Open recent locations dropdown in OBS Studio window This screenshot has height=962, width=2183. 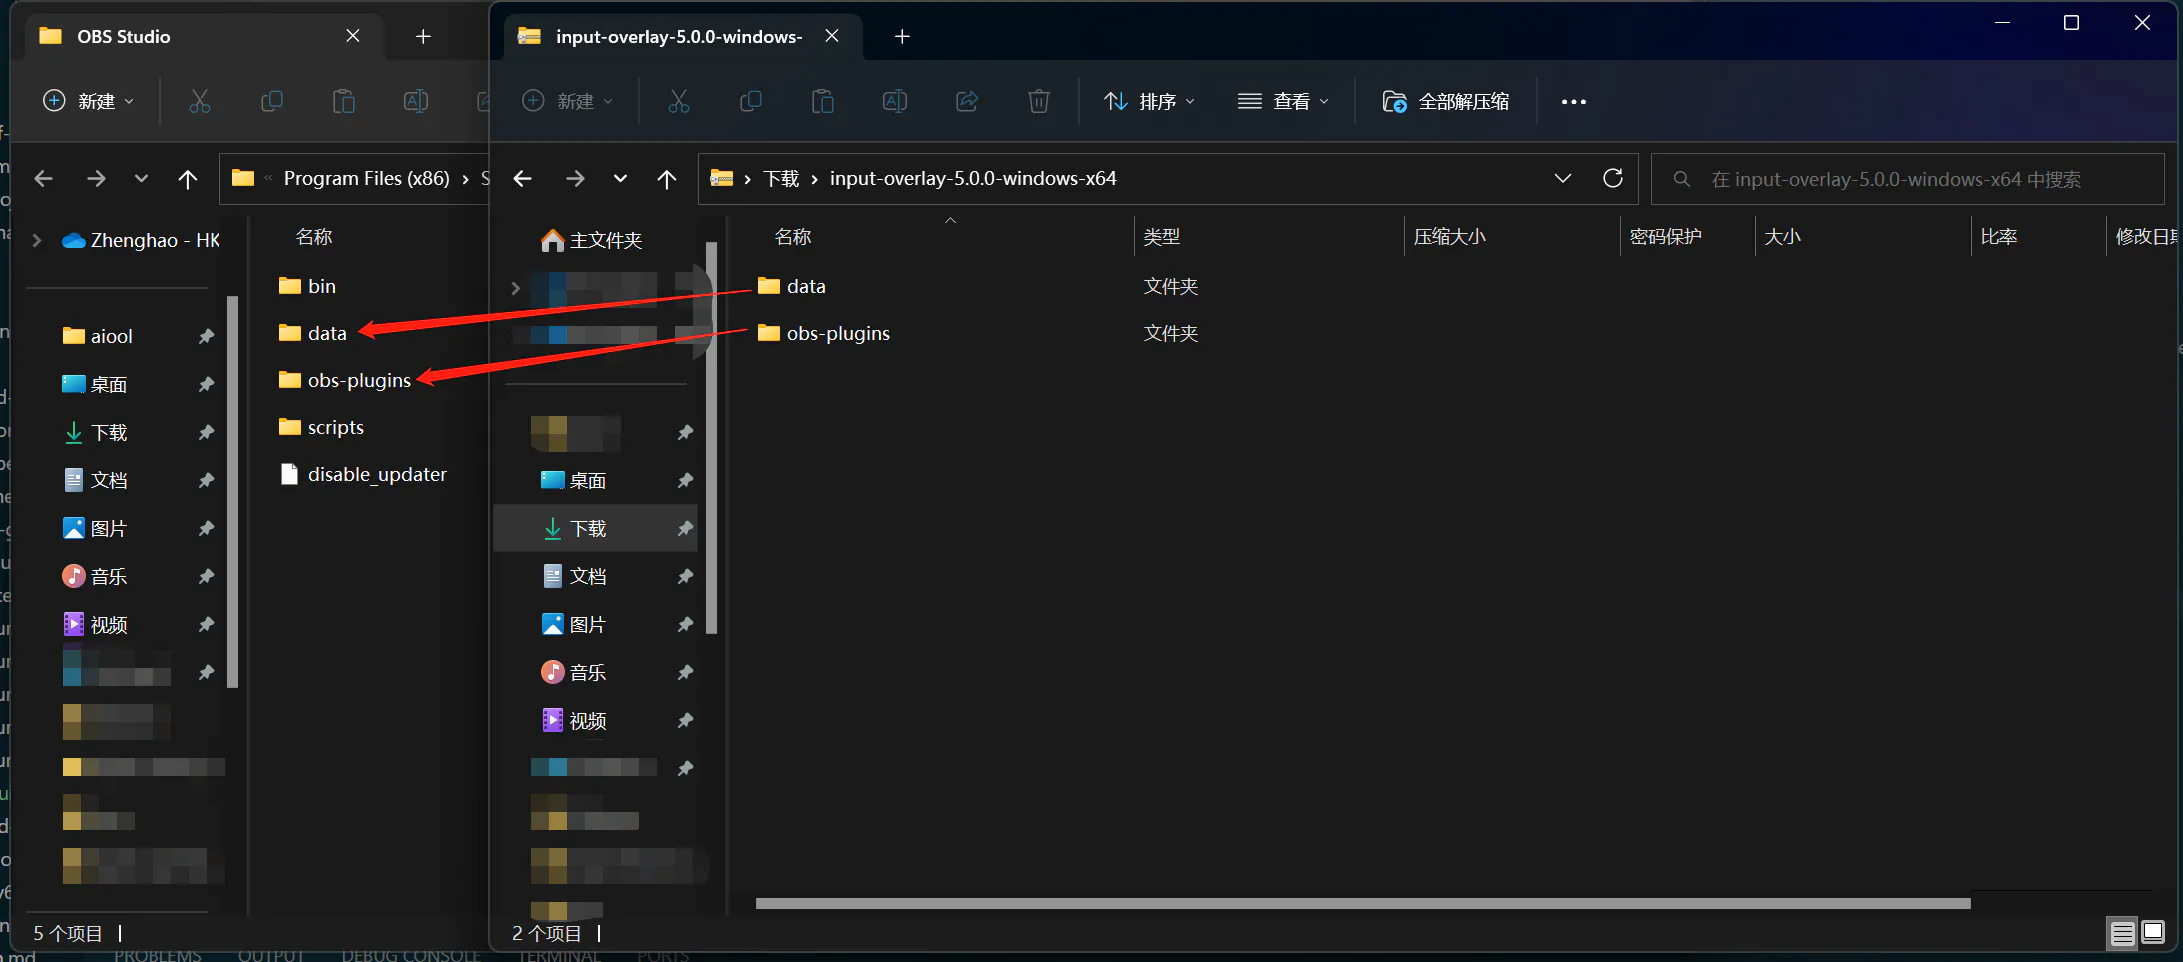tap(142, 179)
